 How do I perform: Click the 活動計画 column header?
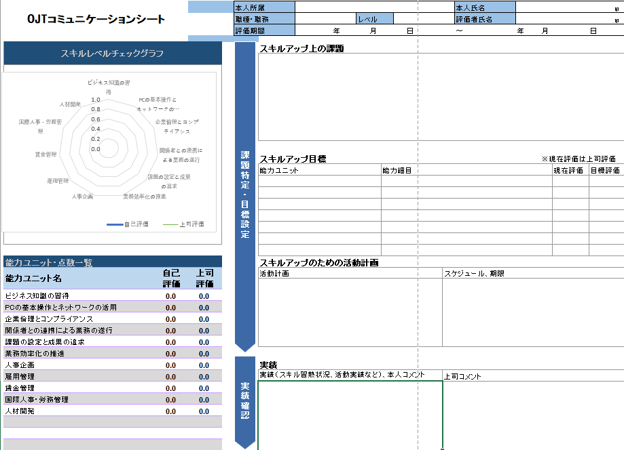coord(350,273)
